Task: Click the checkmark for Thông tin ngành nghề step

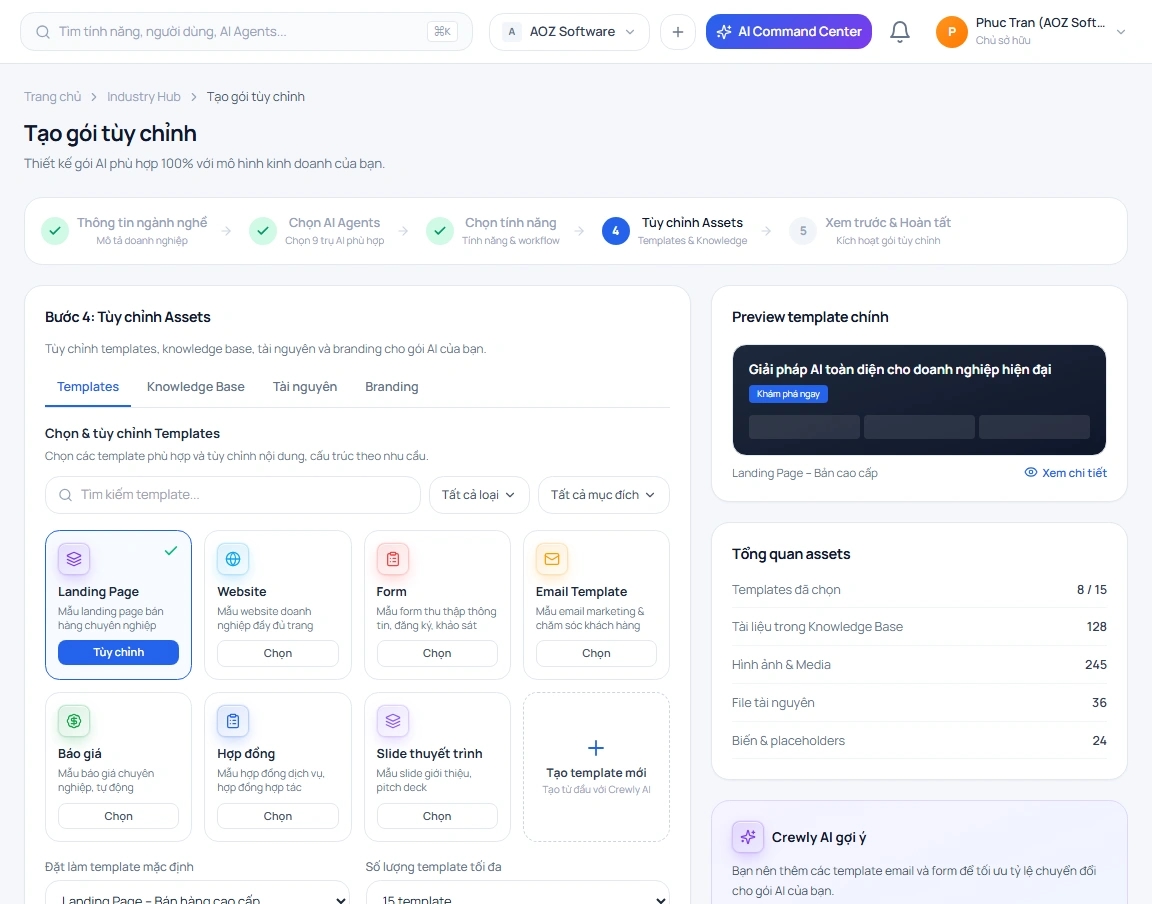Action: point(55,231)
